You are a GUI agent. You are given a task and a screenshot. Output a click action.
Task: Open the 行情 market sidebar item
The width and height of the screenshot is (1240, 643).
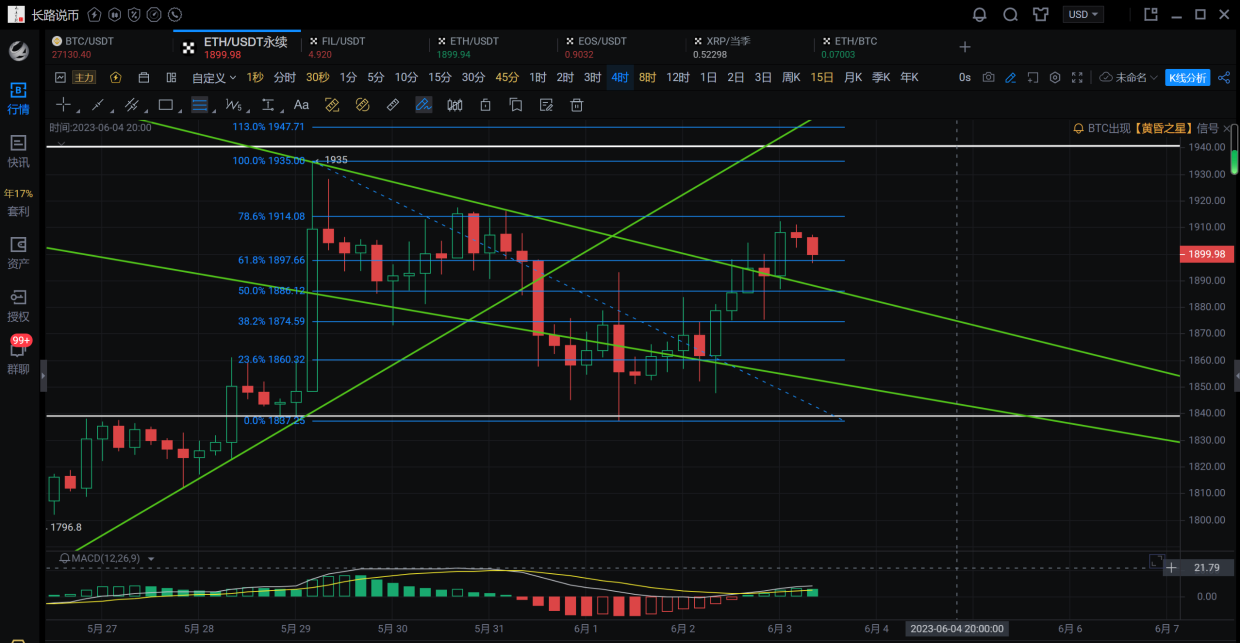18,98
